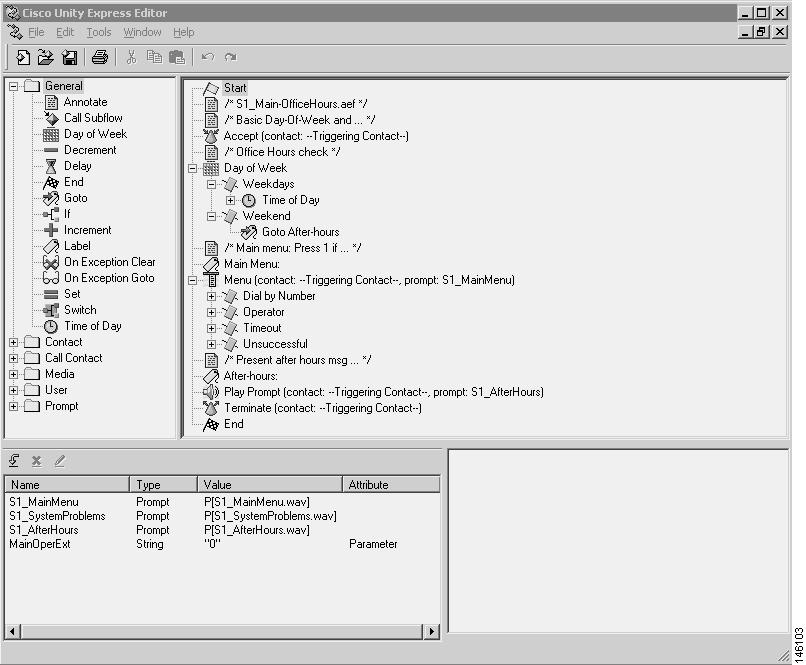The image size is (806, 665).
Task: Save the current script
Action: [68, 57]
